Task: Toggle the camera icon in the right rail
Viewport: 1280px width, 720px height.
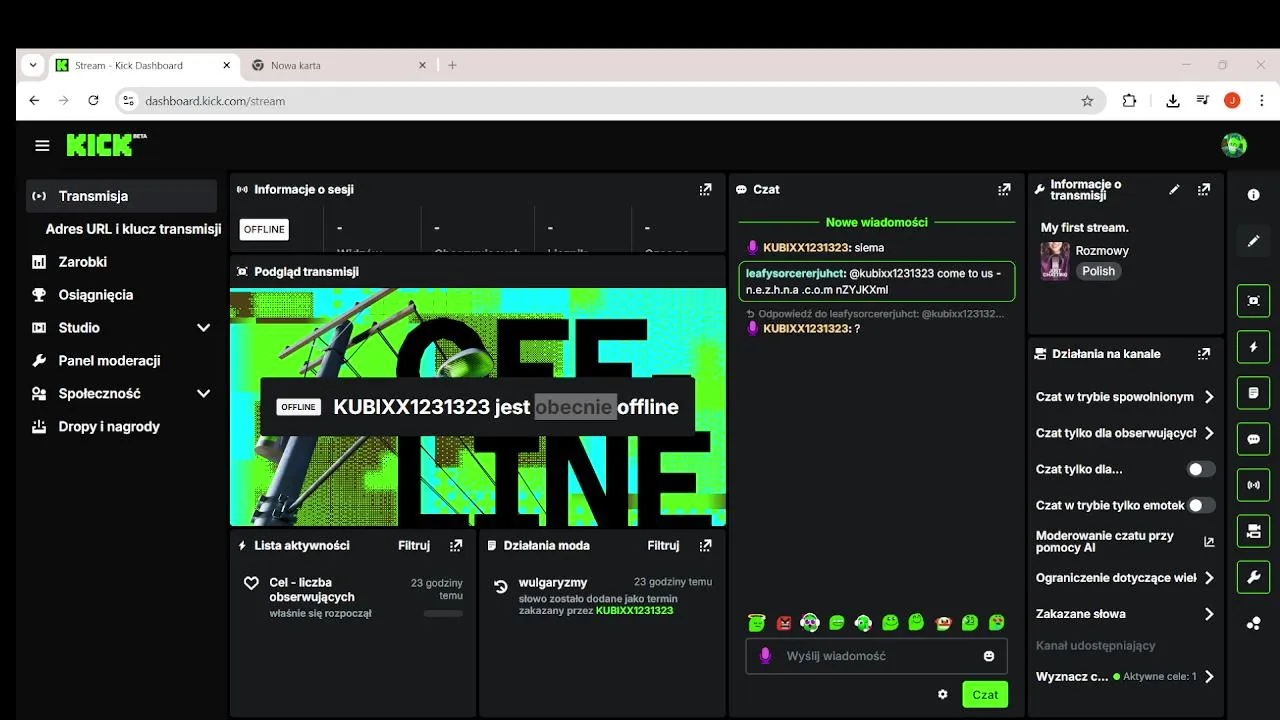Action: pos(1253,531)
